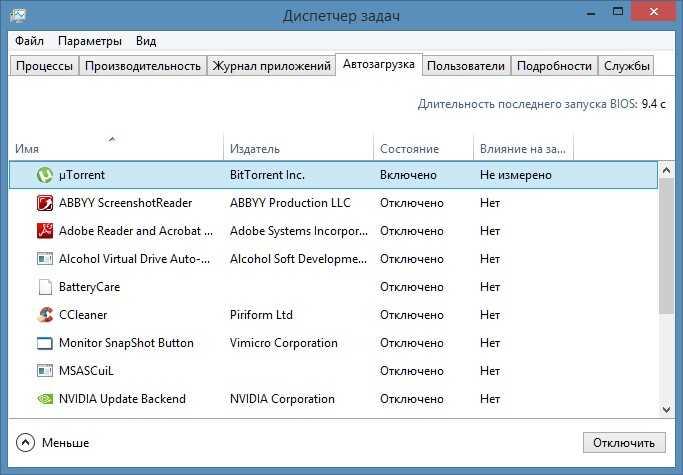Click the Task Manager title bar icon

coord(17,15)
